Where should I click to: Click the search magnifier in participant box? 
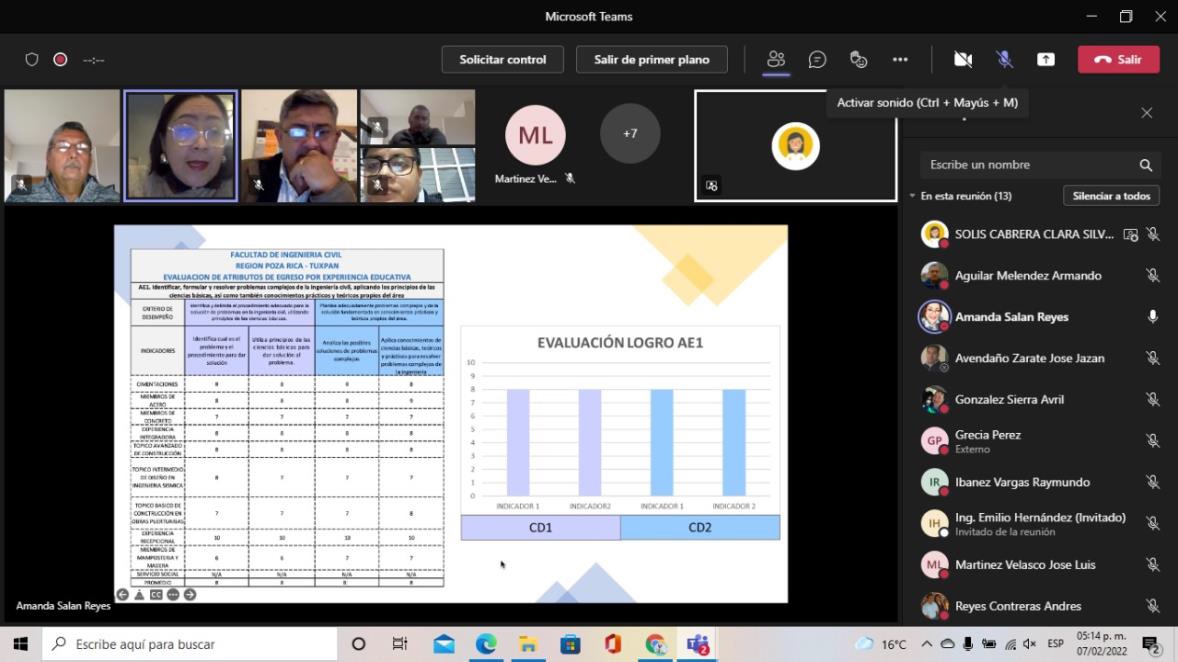point(1145,165)
